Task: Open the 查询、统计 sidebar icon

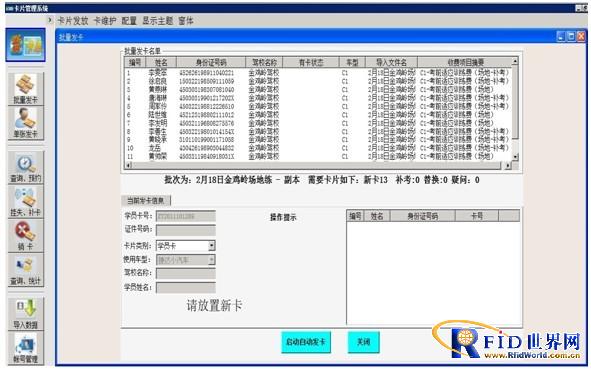Action: [x=26, y=269]
